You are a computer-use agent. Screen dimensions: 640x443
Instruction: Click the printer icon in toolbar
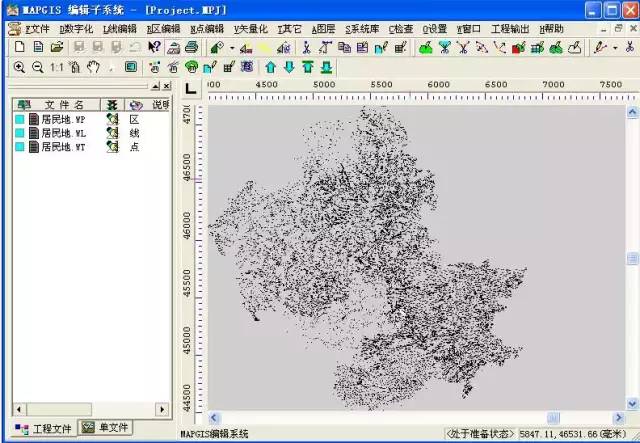(191, 47)
